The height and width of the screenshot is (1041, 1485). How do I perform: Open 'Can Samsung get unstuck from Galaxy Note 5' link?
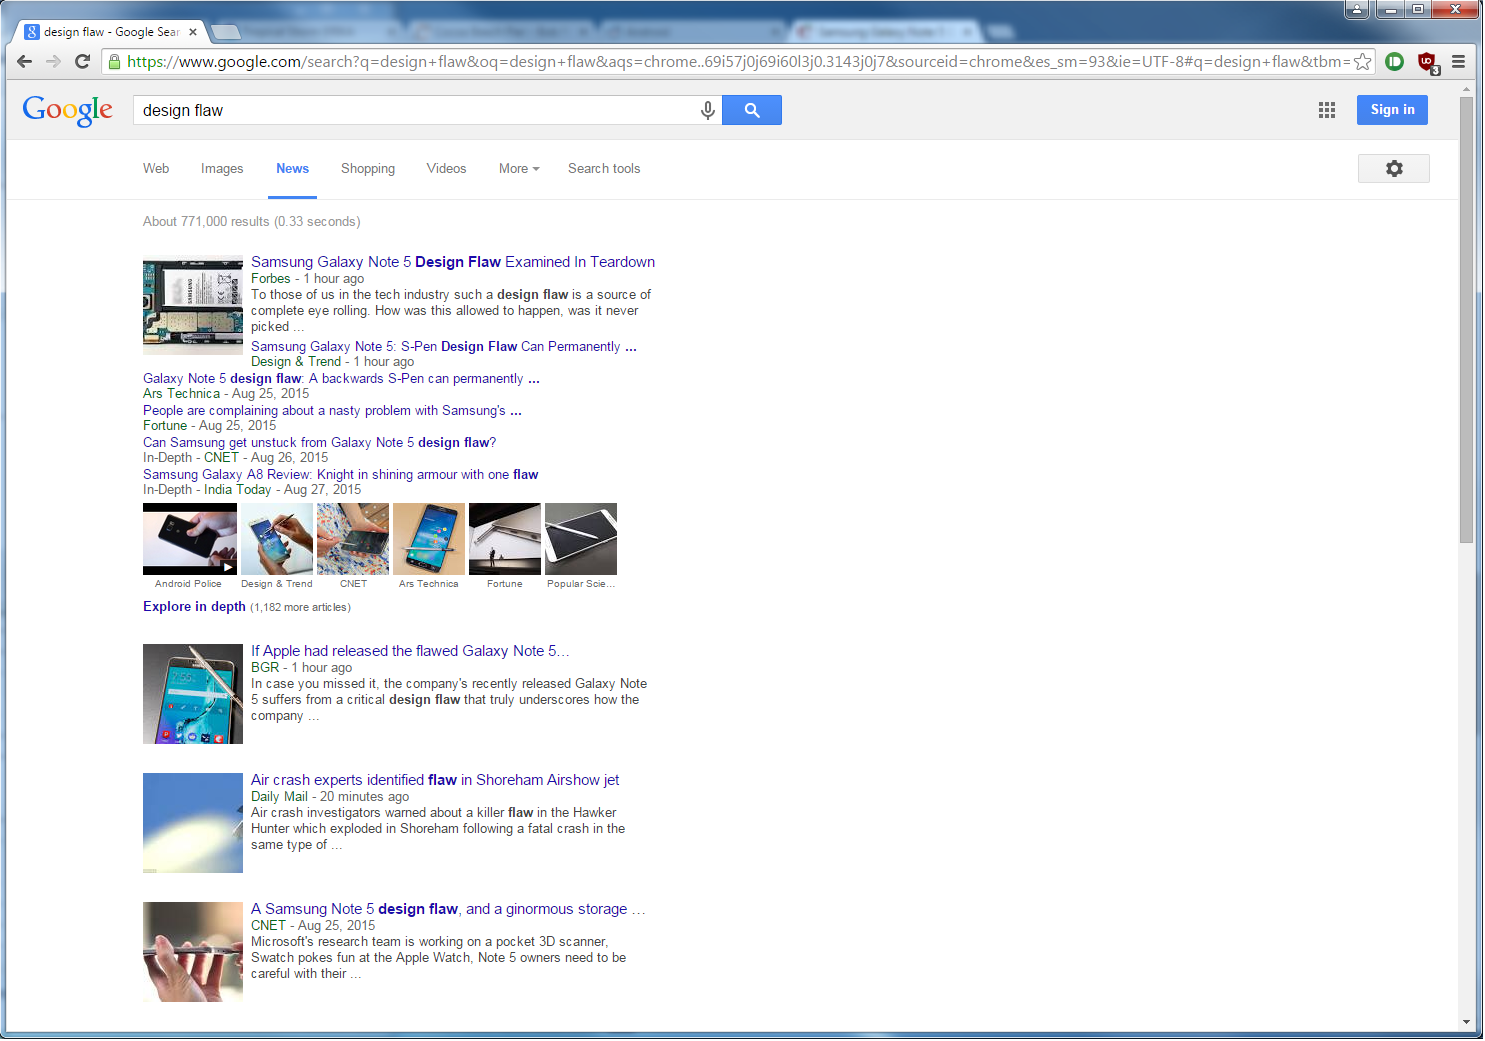coord(319,443)
